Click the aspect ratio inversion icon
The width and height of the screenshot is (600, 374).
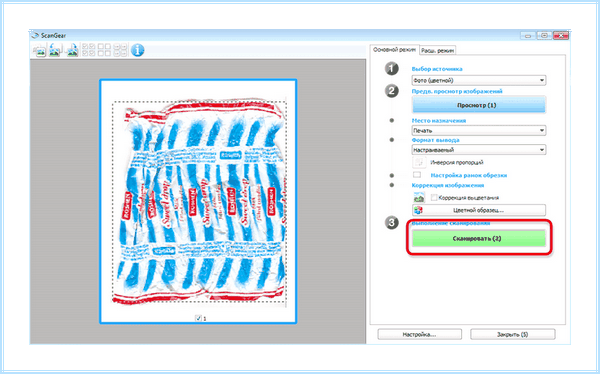pyautogui.click(x=419, y=162)
